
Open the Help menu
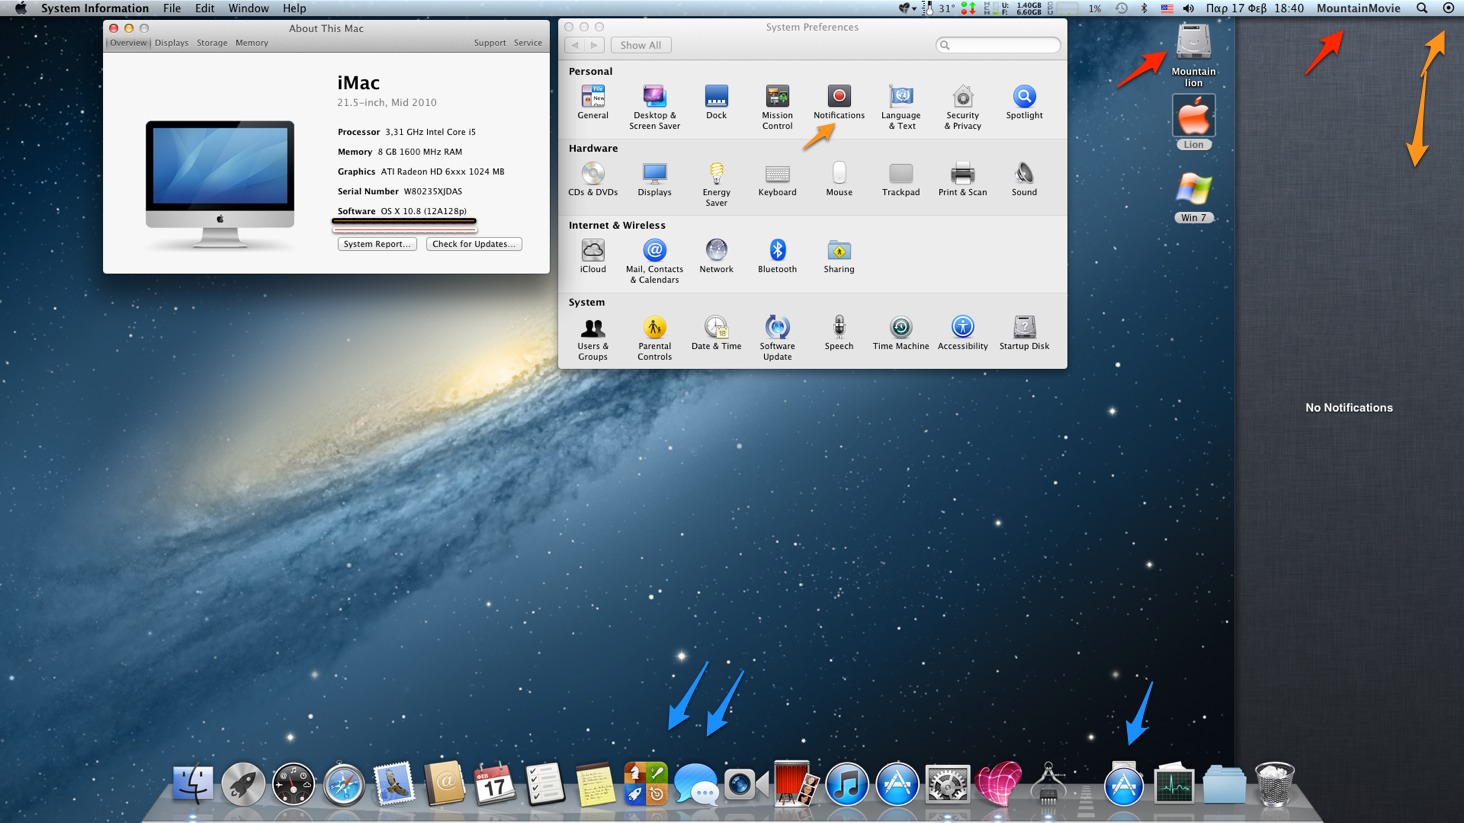(294, 8)
